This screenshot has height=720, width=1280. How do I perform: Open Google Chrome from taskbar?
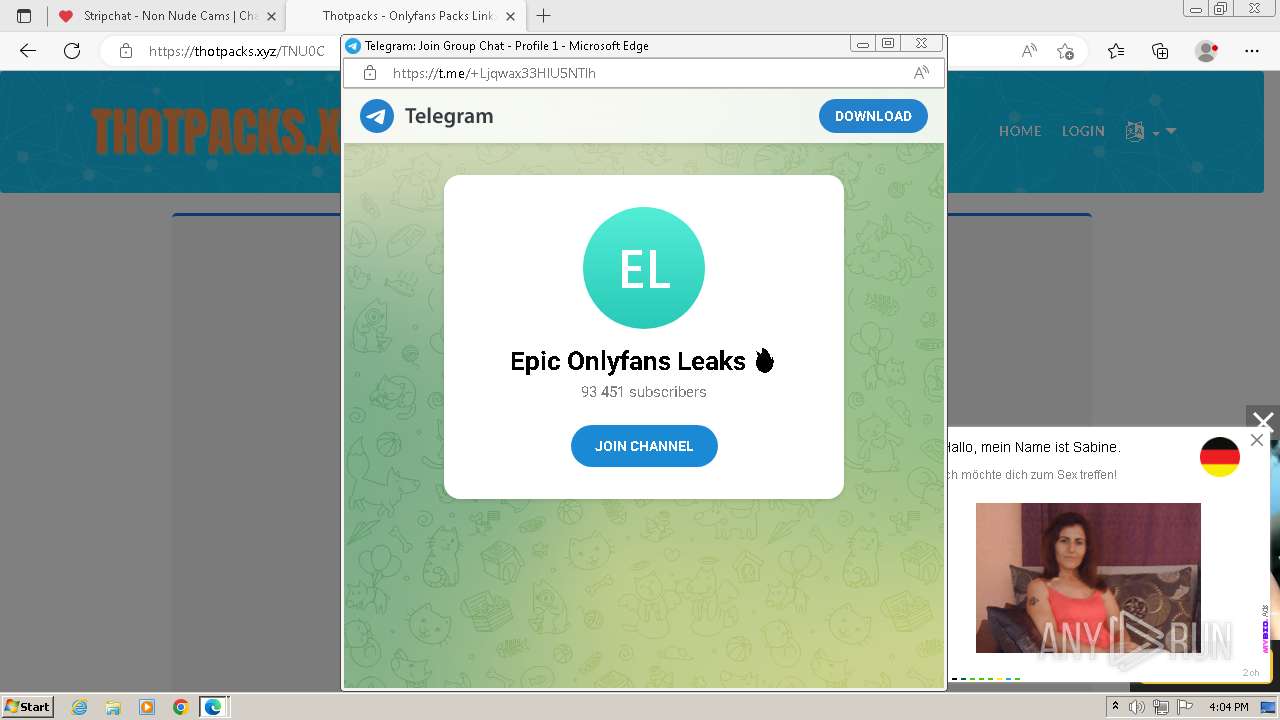pyautogui.click(x=180, y=707)
